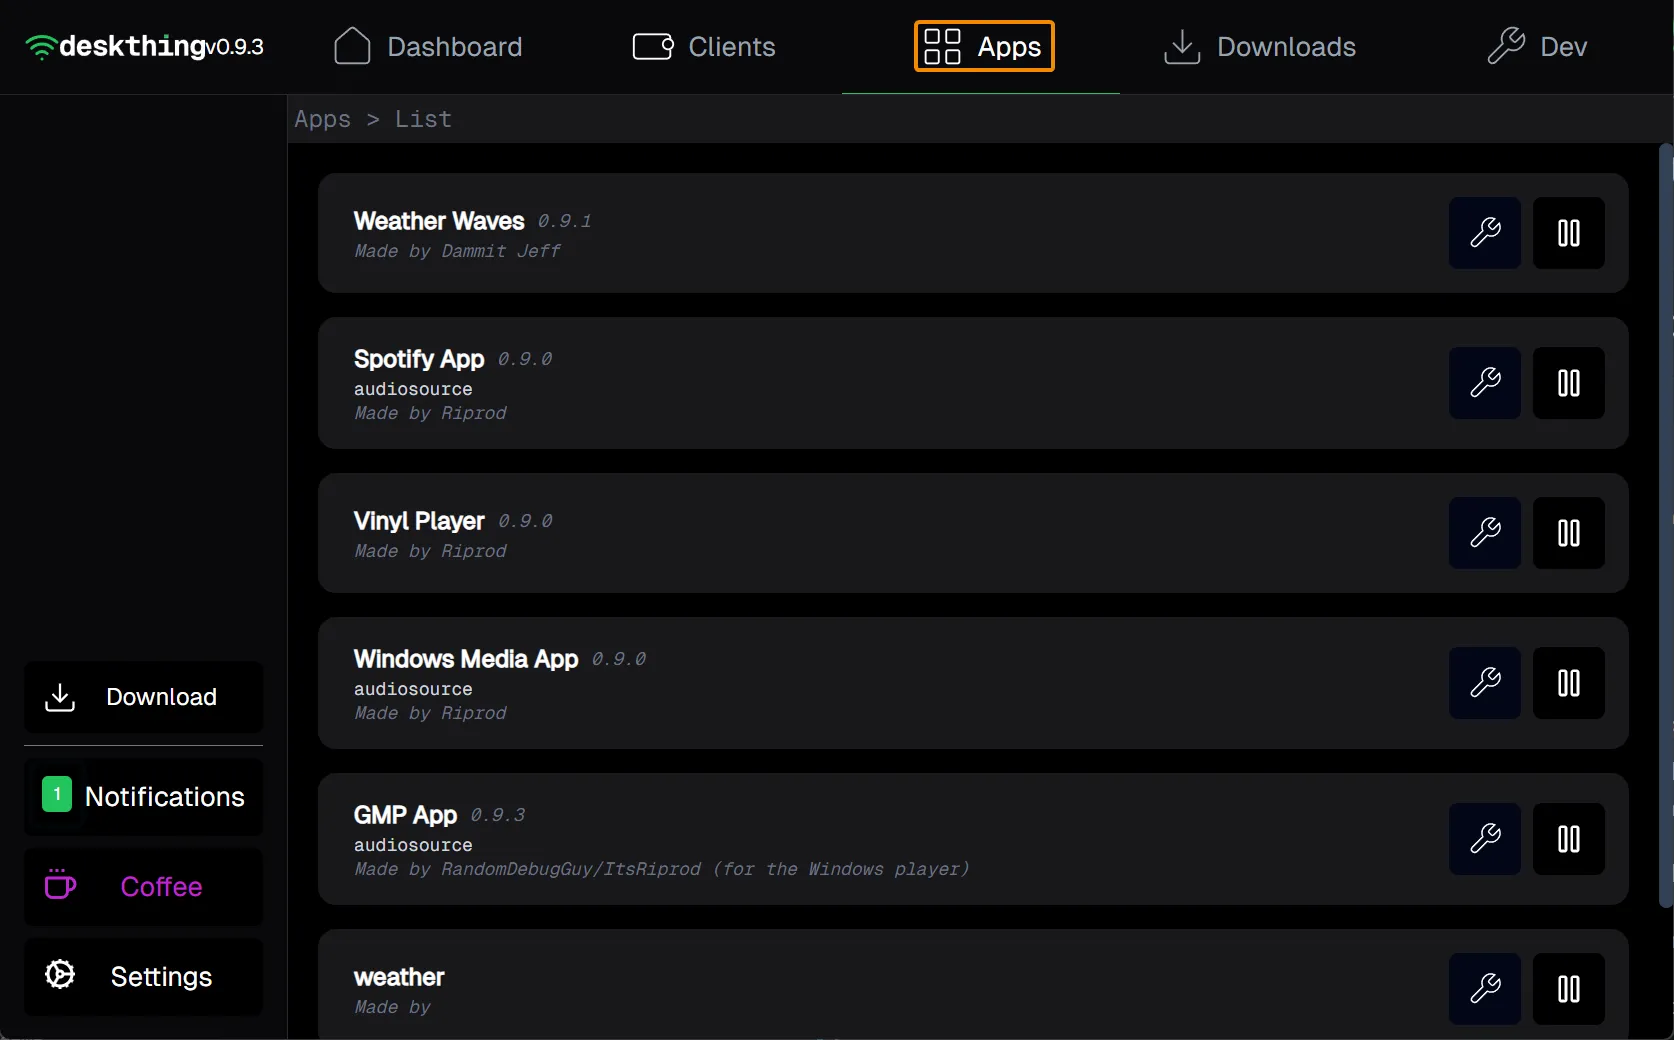This screenshot has height=1040, width=1674.
Task: Switch to the Dashboard tab
Action: 428,47
